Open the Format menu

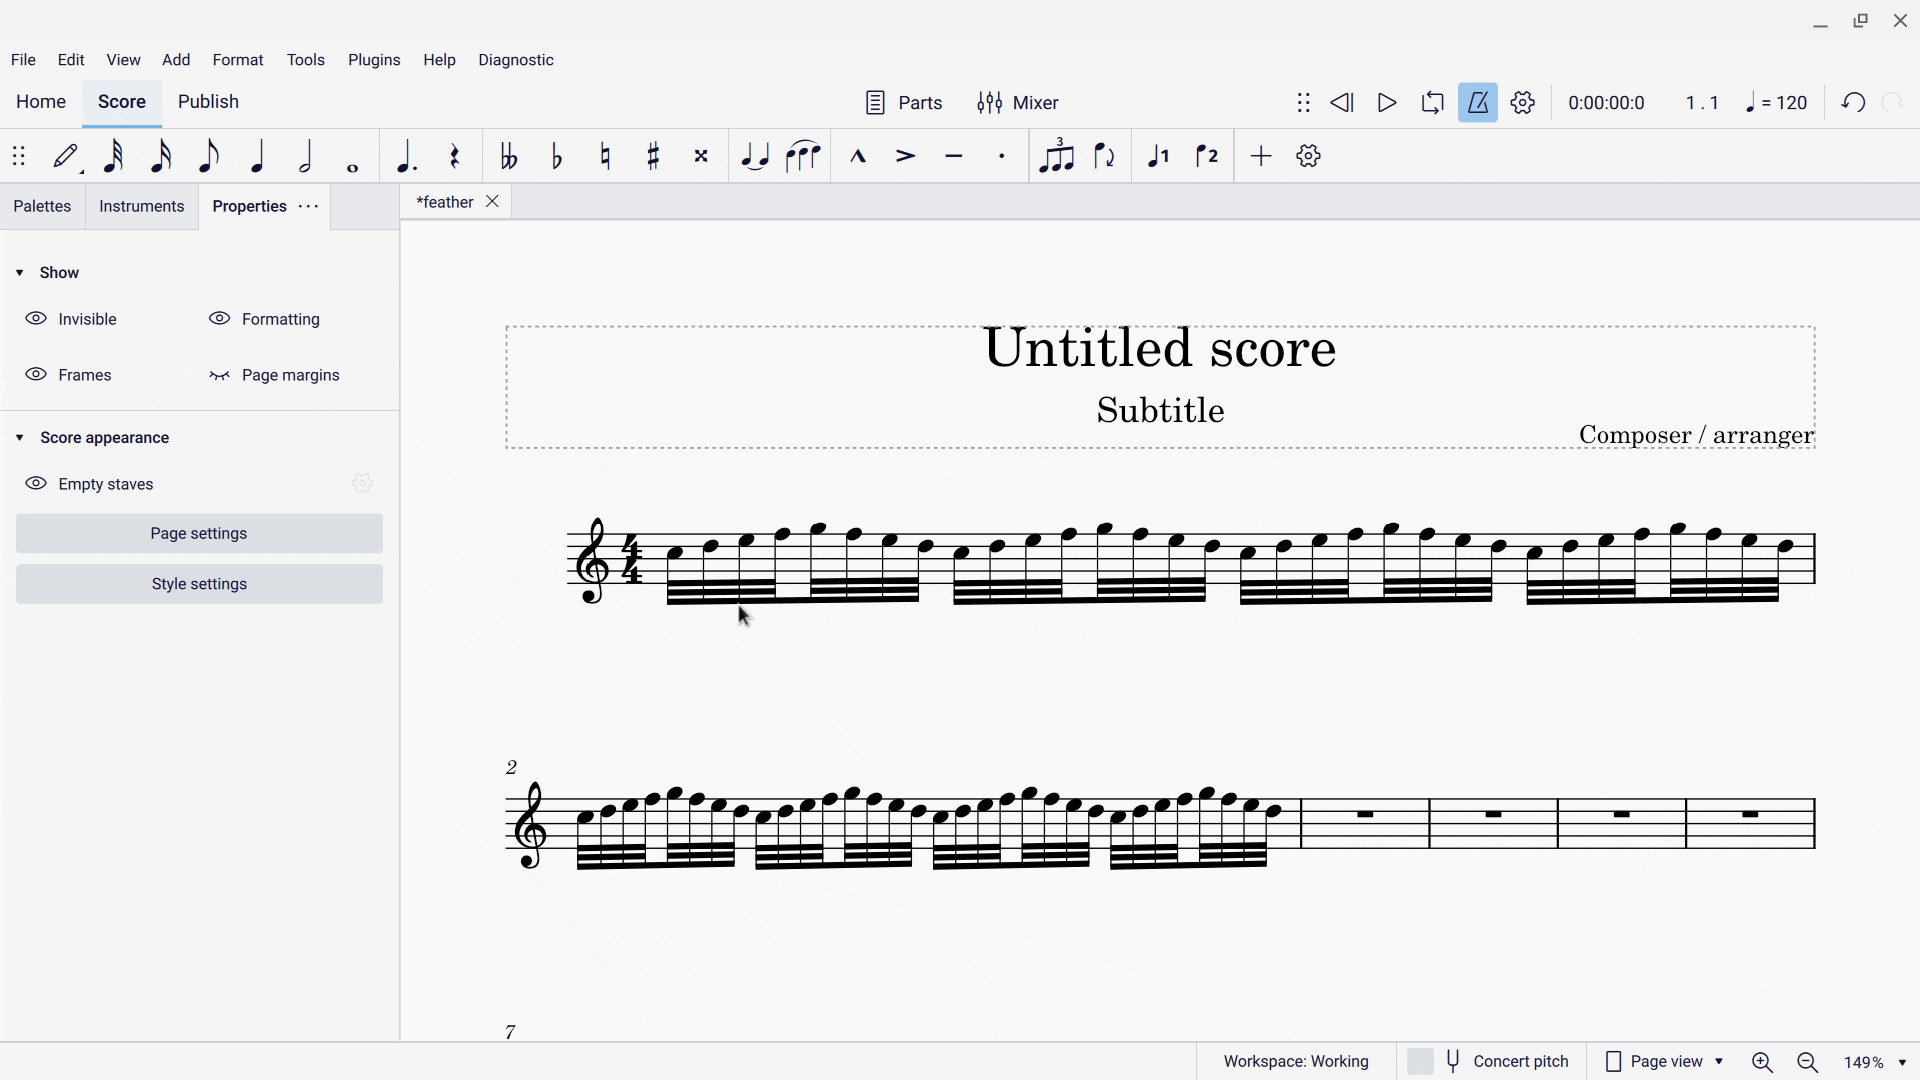click(x=238, y=60)
